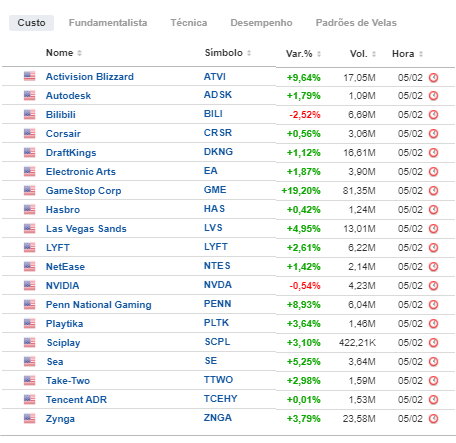
Task: Click the 81,35M volume value
Action: [359, 191]
